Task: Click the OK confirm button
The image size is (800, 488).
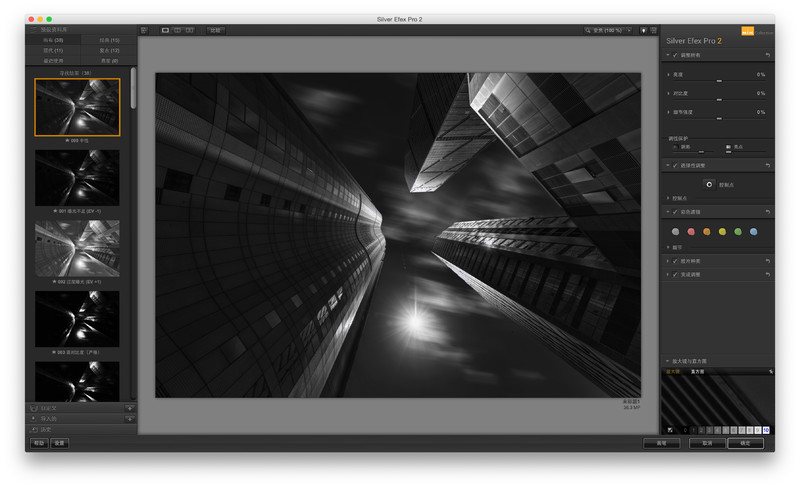Action: [745, 443]
